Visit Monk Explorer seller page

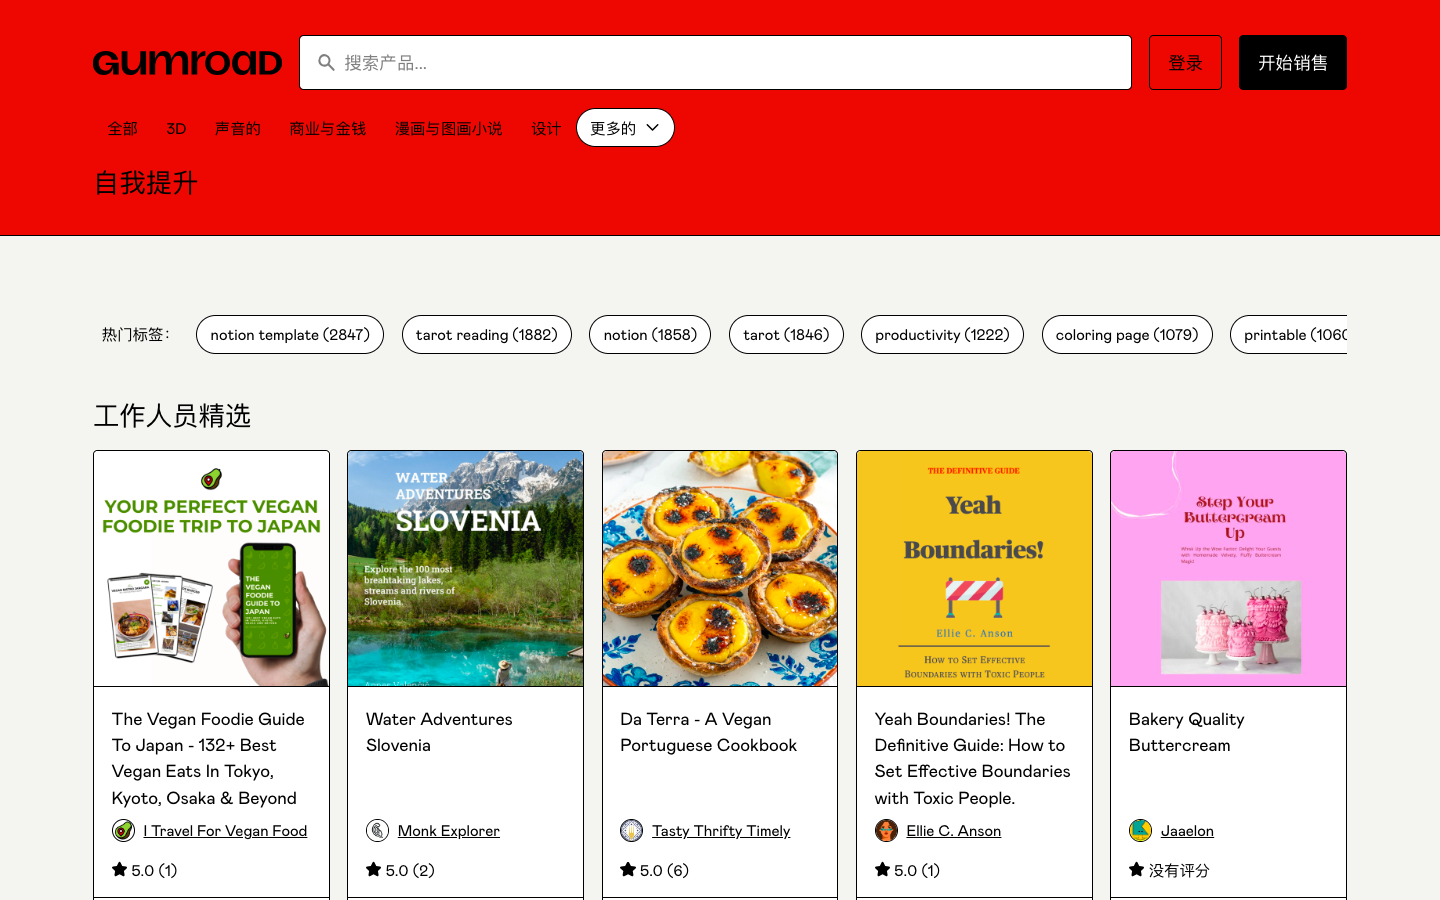(448, 830)
